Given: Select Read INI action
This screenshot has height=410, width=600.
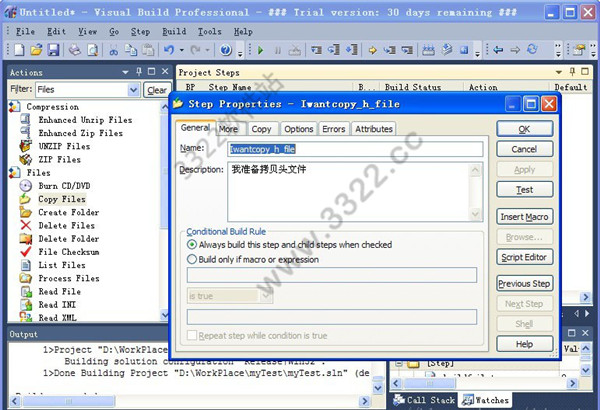Looking at the screenshot, I should pyautogui.click(x=57, y=305).
